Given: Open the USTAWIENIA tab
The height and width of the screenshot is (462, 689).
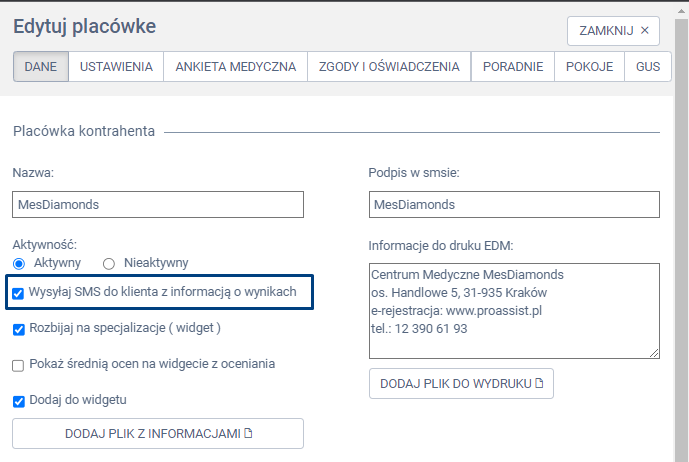Looking at the screenshot, I should [116, 67].
